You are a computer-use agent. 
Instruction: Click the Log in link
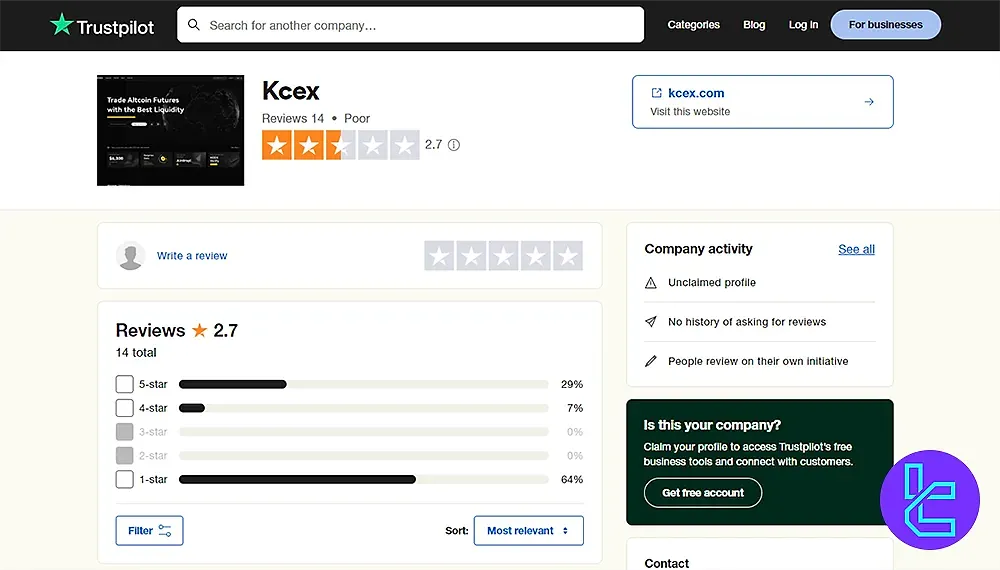[x=803, y=25]
